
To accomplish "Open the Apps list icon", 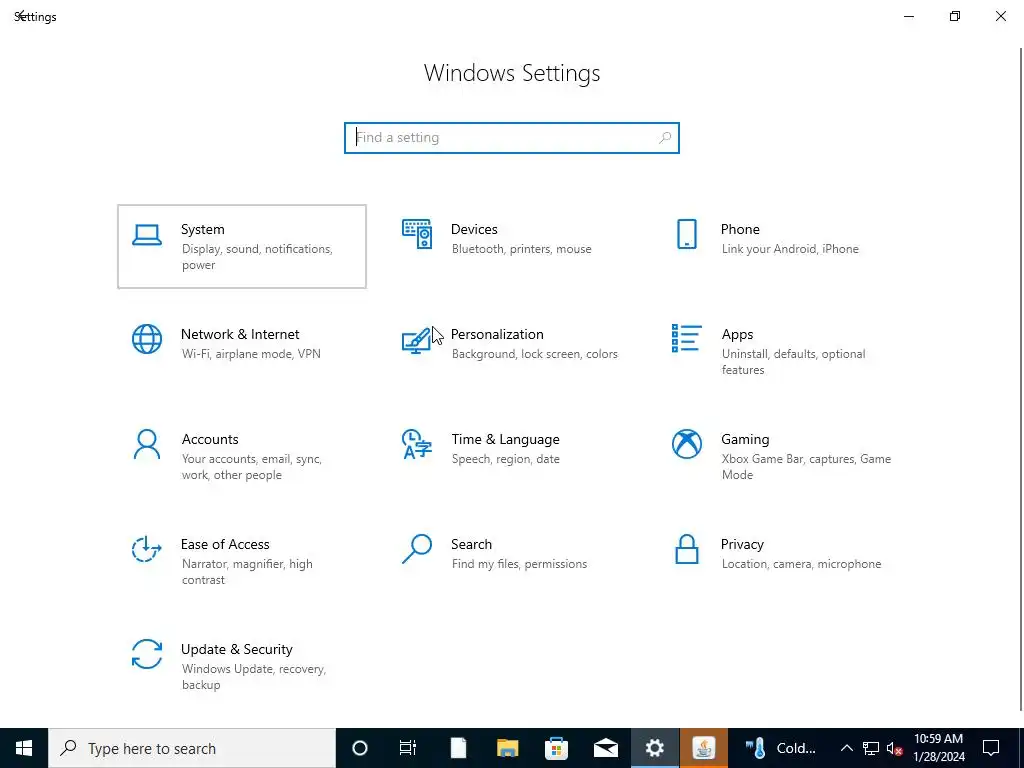I will click(686, 338).
